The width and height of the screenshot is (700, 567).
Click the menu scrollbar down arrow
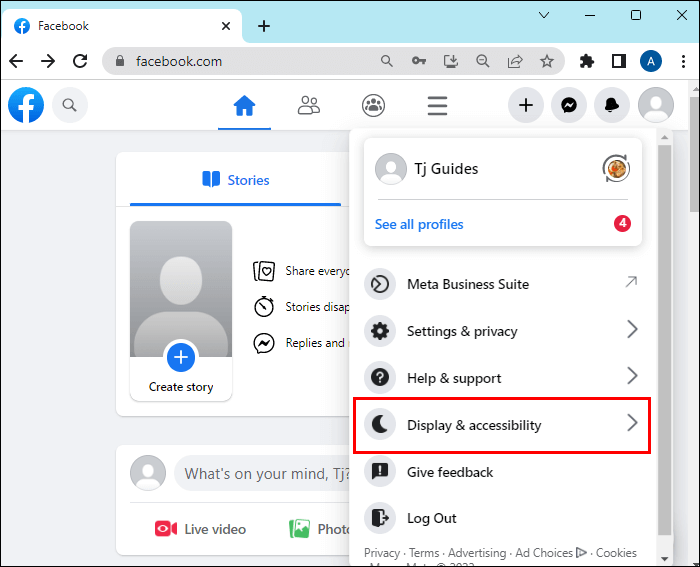click(x=664, y=559)
